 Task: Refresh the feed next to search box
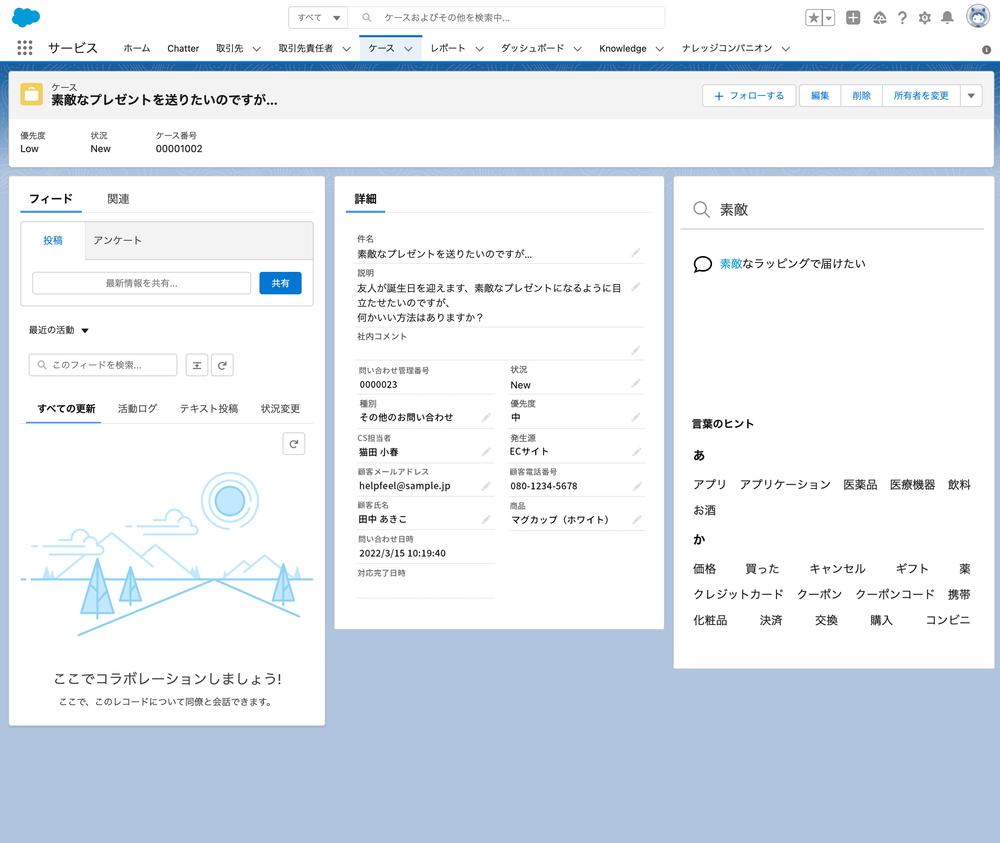coord(222,365)
